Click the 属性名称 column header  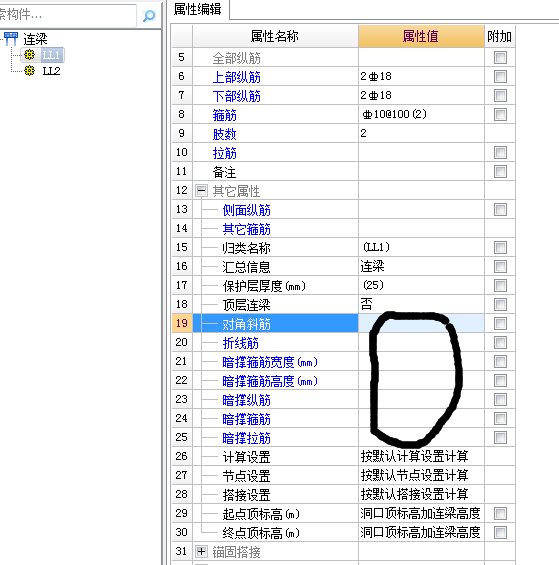[275, 36]
